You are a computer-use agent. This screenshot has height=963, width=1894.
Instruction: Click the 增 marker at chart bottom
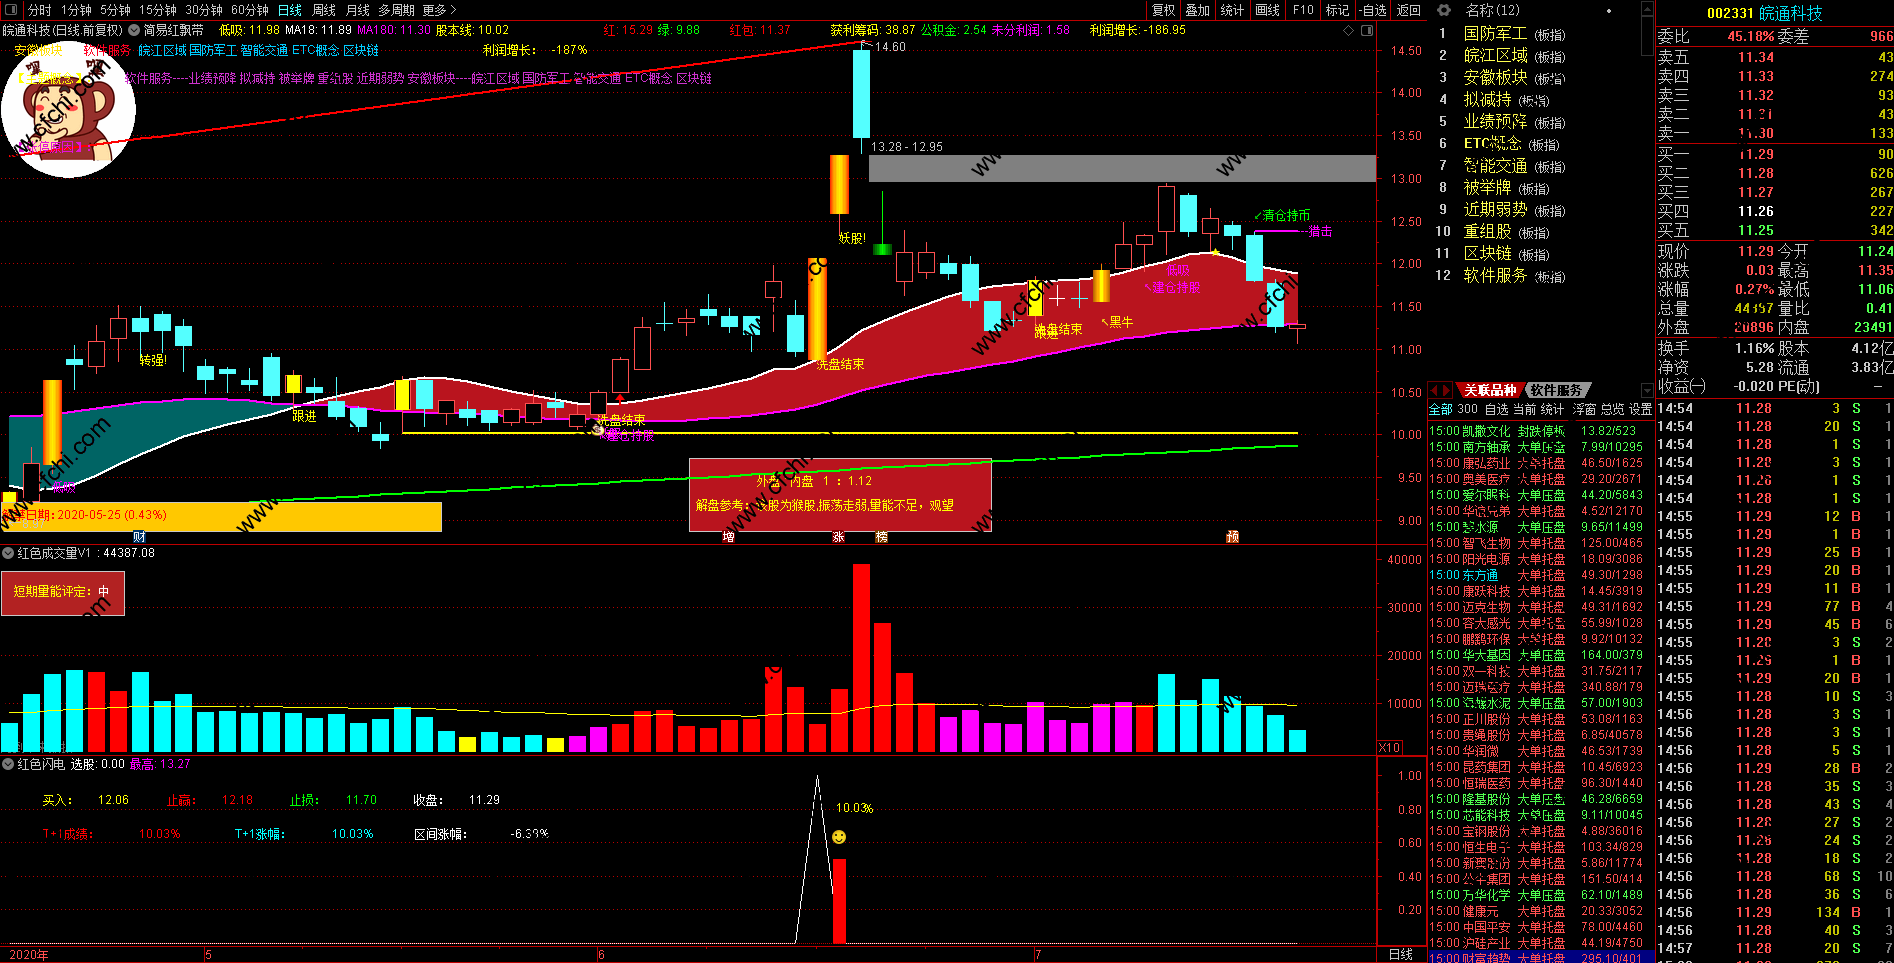click(x=728, y=537)
